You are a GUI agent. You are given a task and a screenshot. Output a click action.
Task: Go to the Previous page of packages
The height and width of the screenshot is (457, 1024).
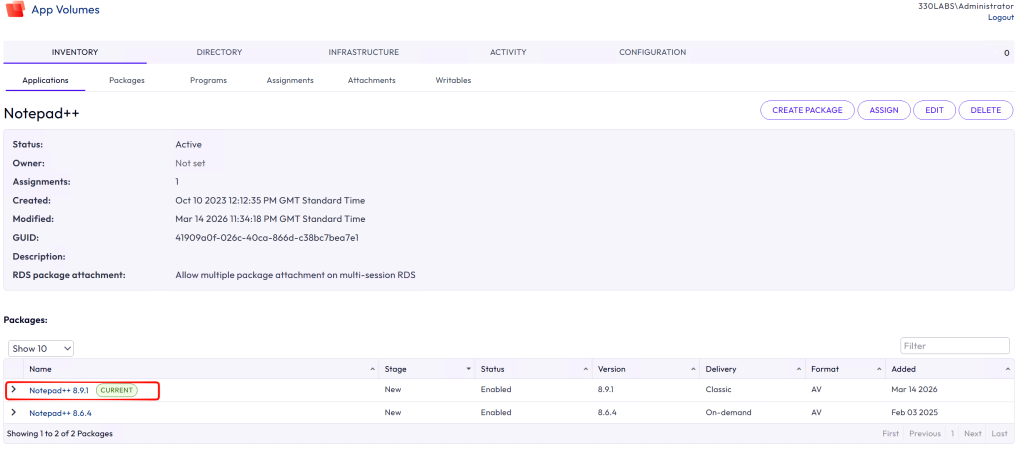(925, 433)
